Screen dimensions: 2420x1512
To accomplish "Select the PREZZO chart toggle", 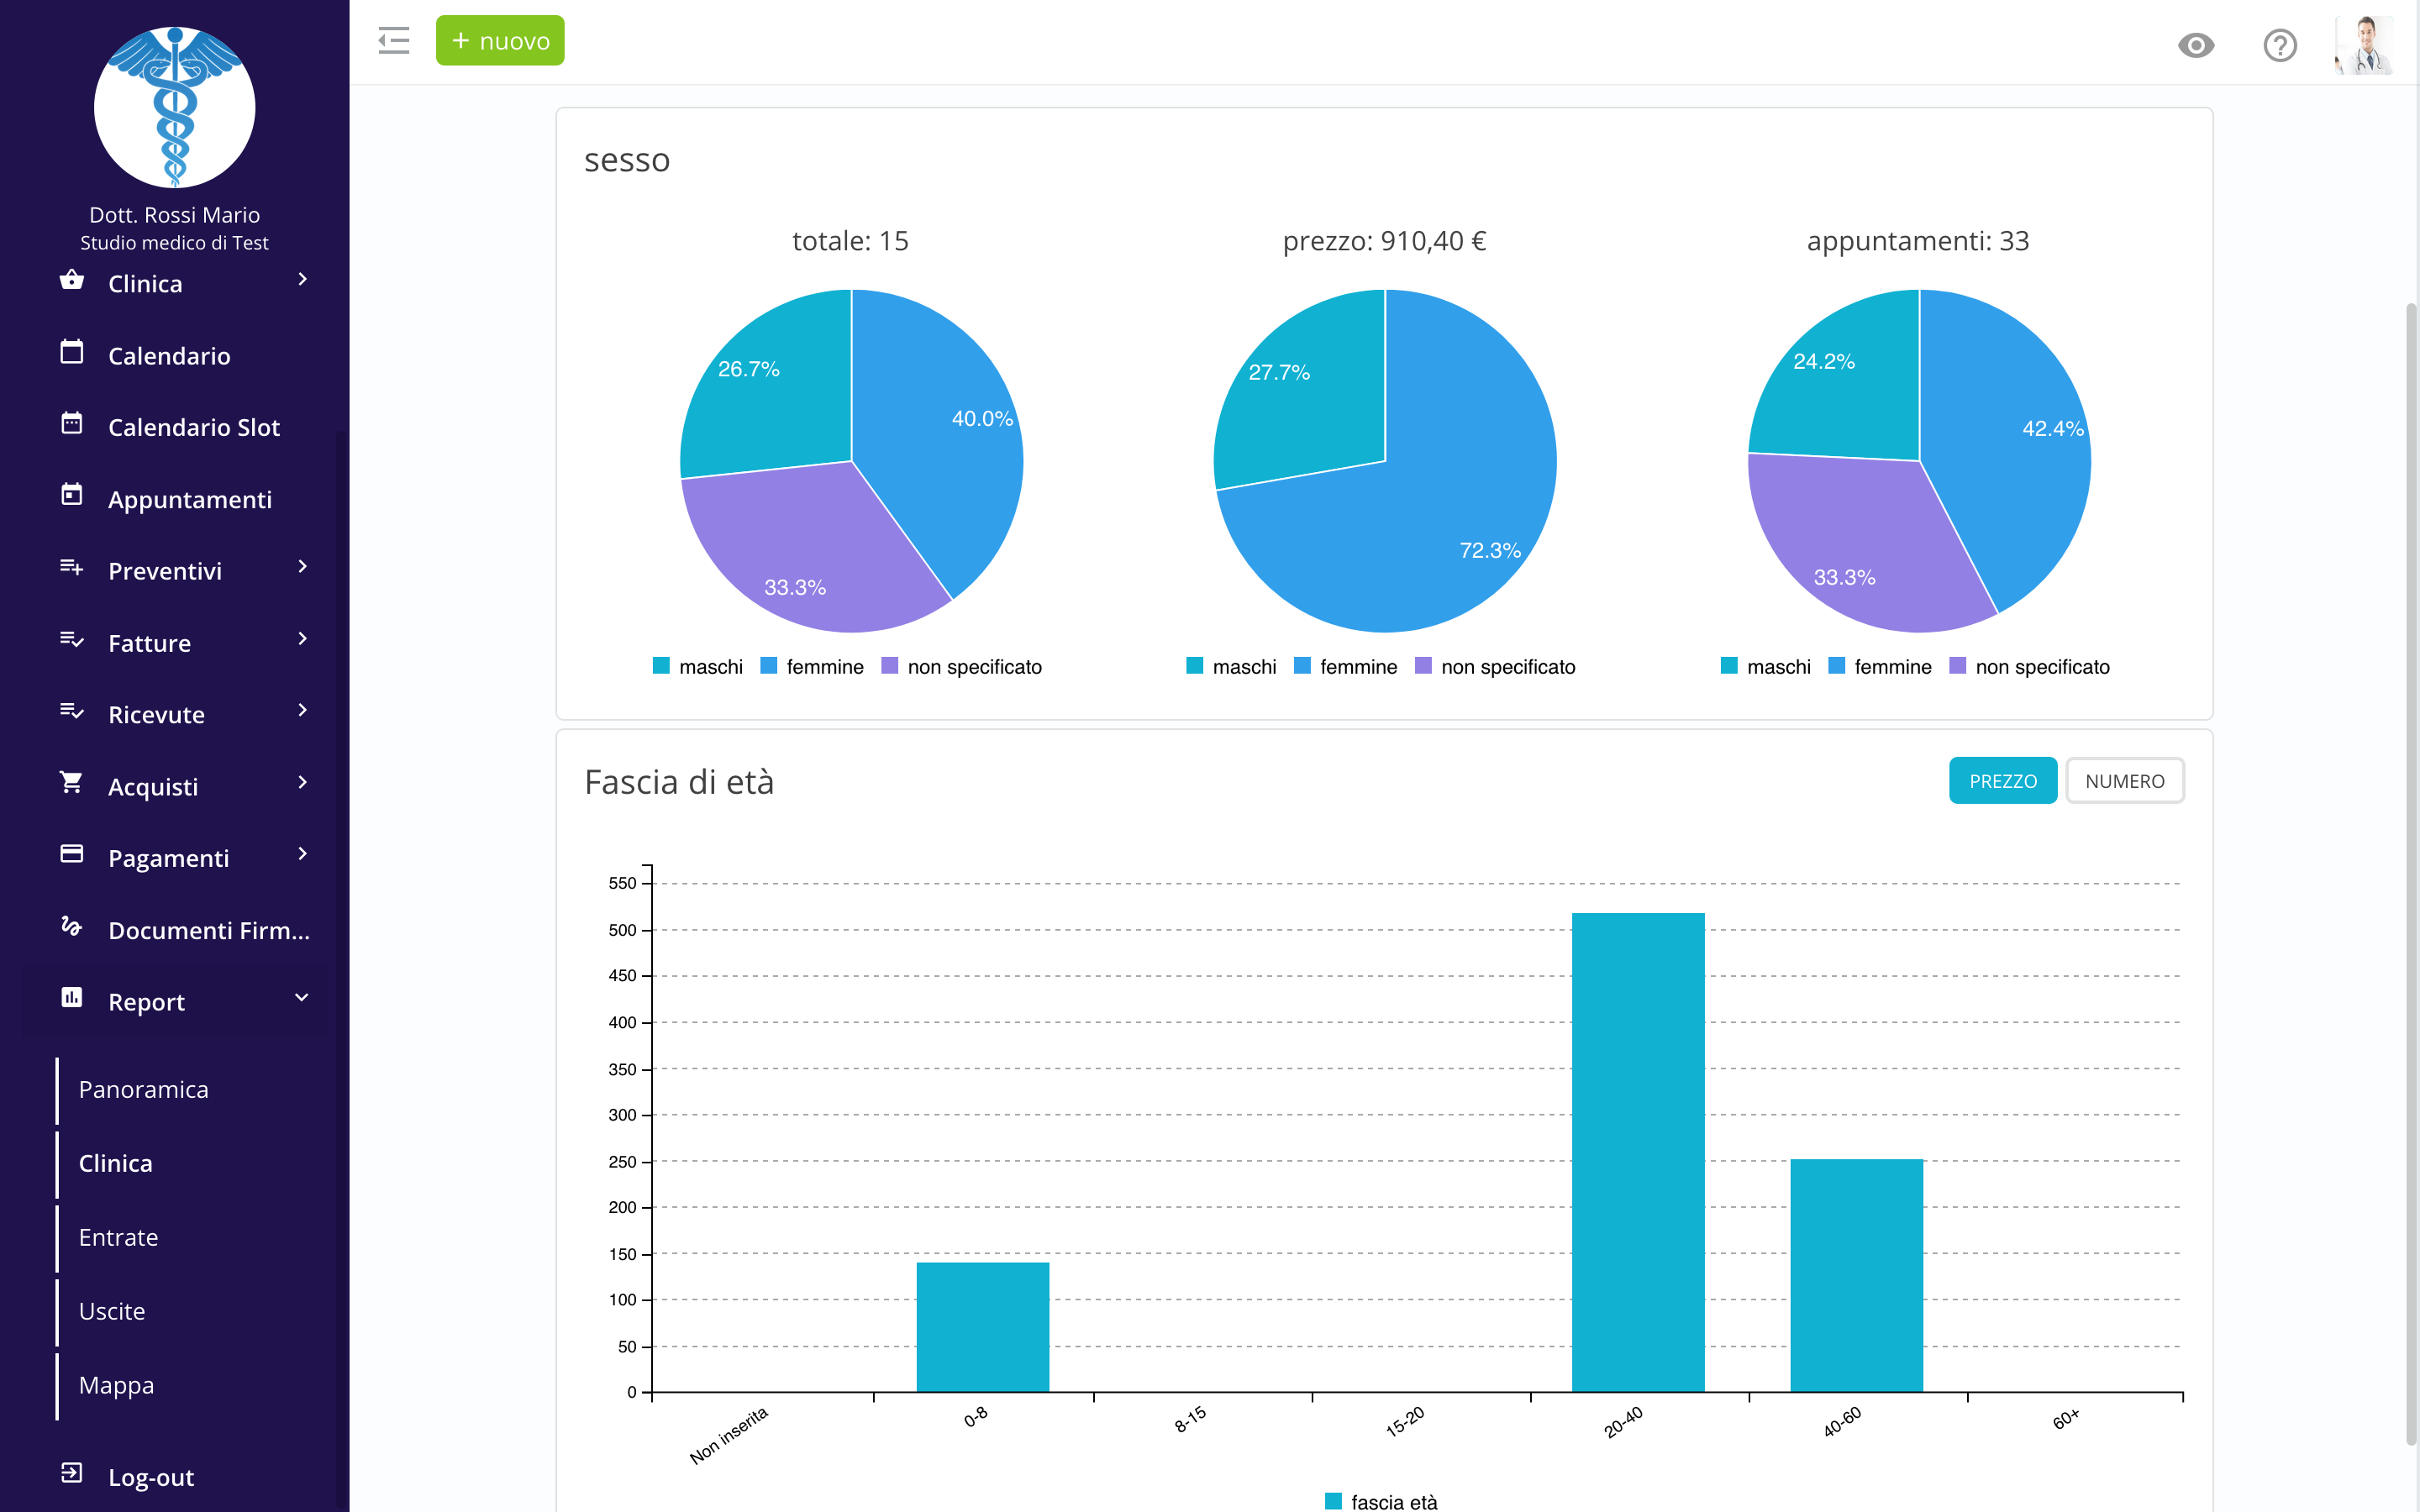I will tap(2002, 781).
